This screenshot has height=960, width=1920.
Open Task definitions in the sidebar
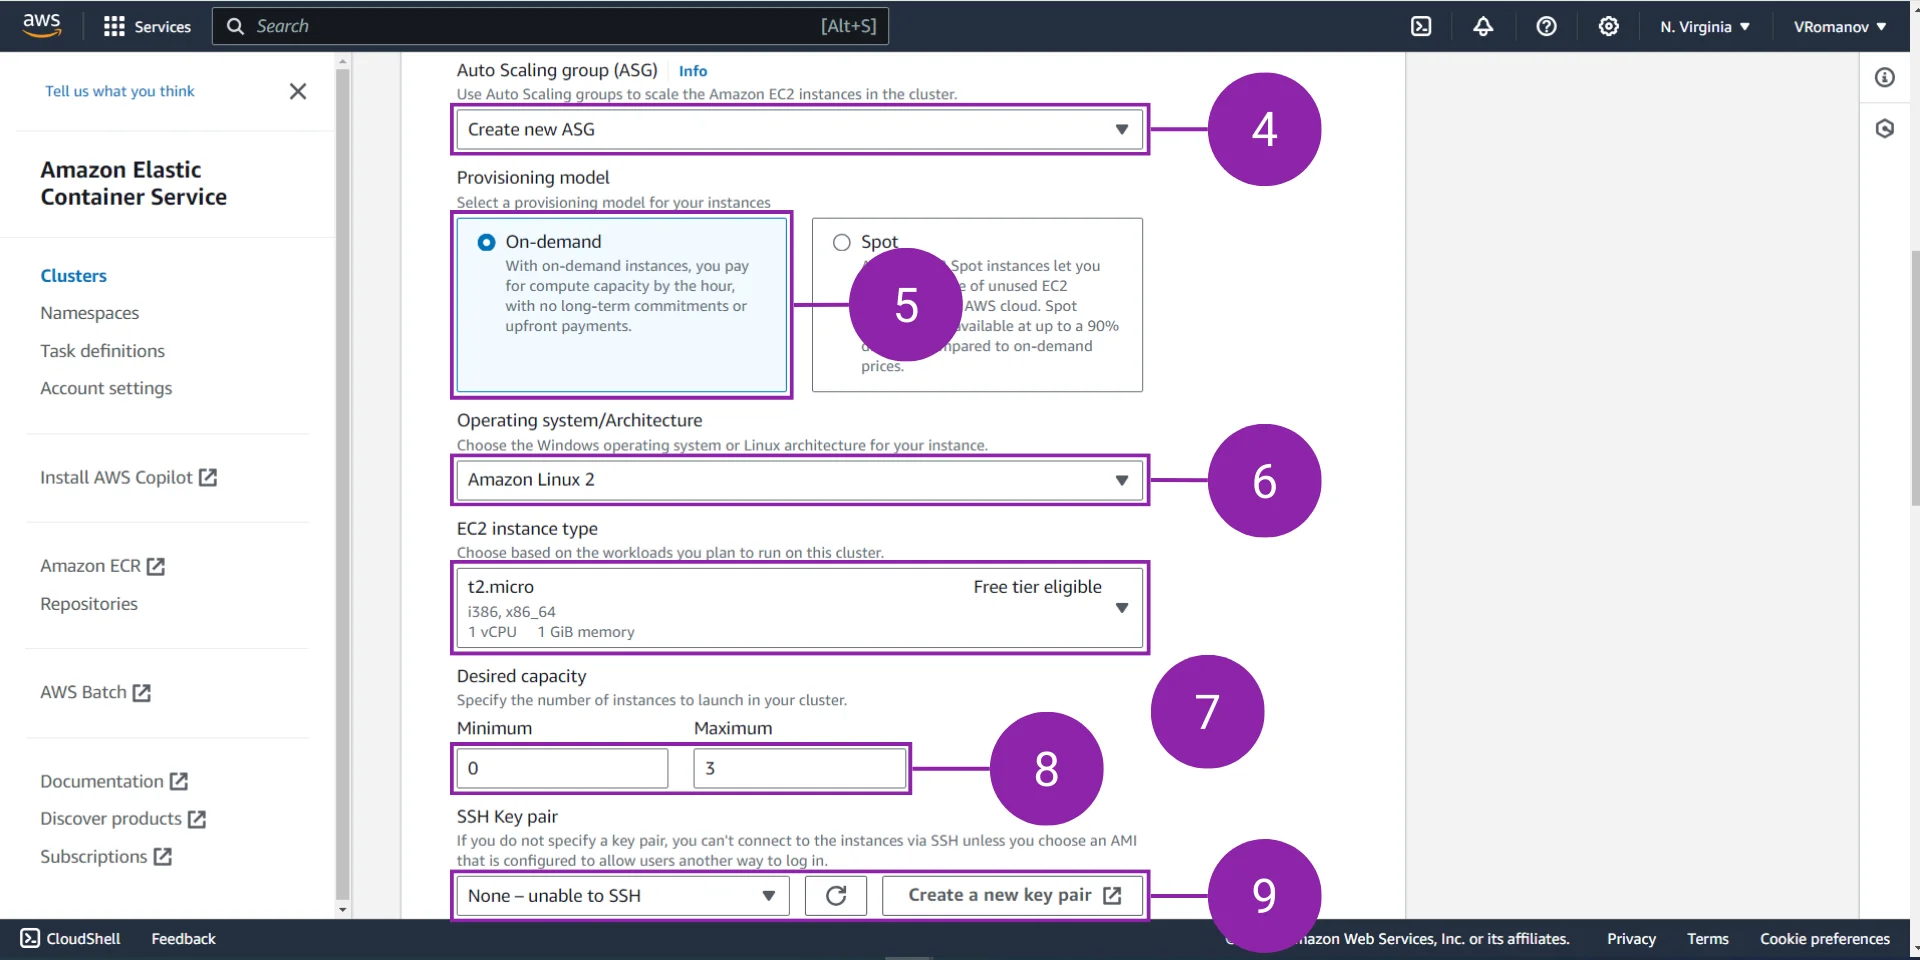tap(102, 351)
